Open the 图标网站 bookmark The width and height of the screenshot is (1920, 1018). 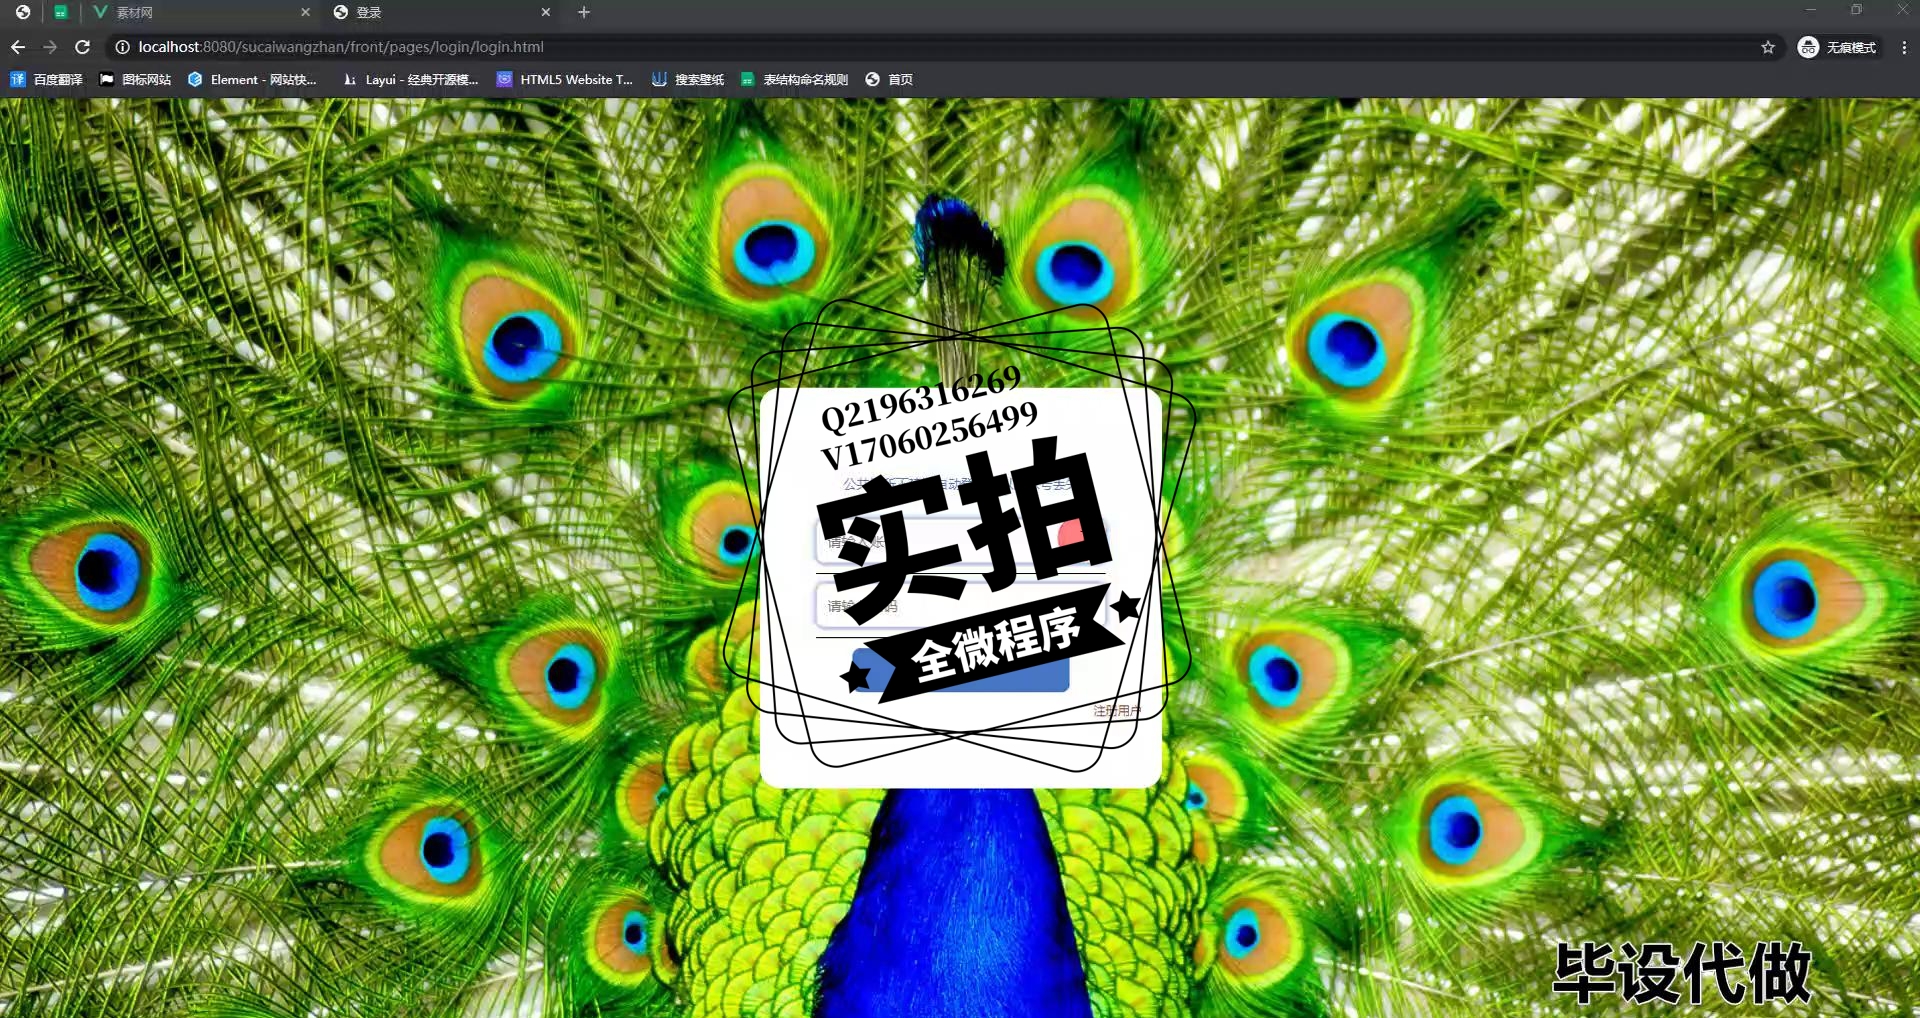(x=136, y=79)
